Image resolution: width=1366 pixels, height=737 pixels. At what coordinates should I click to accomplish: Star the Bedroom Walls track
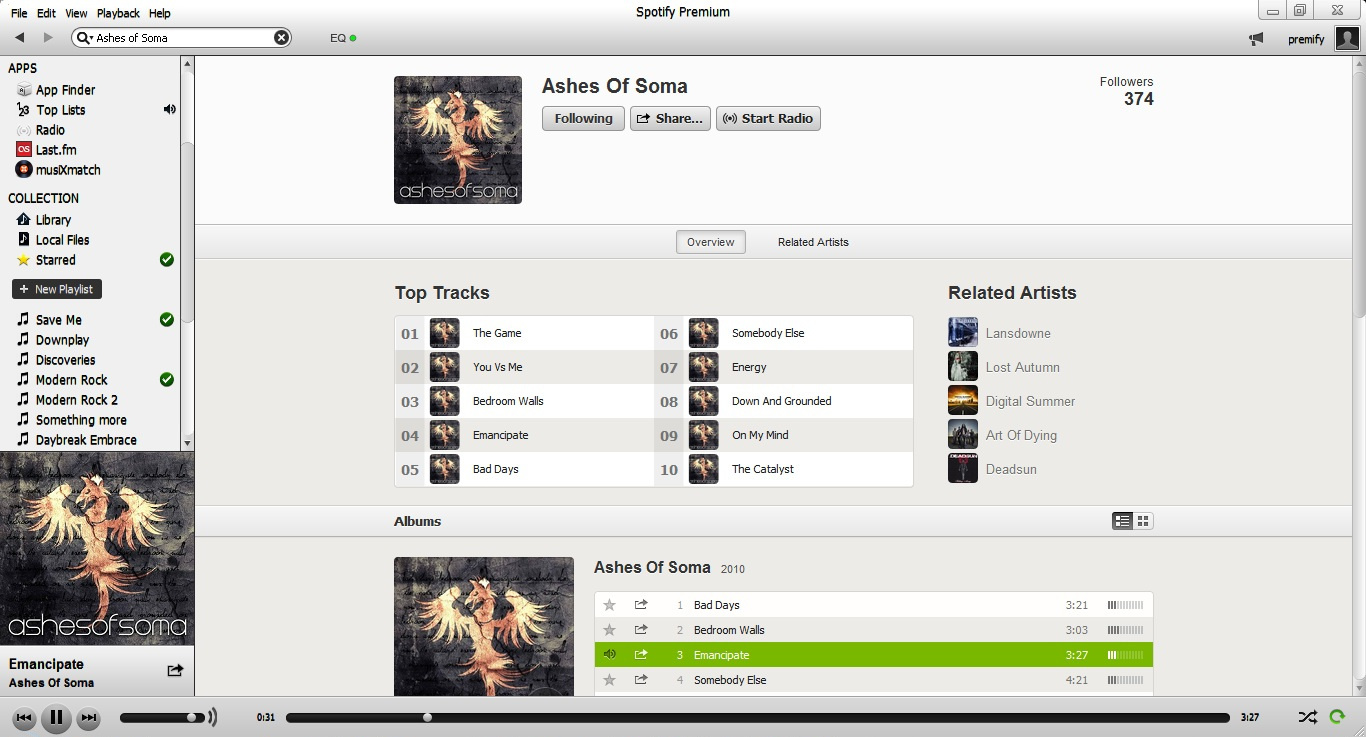[609, 630]
